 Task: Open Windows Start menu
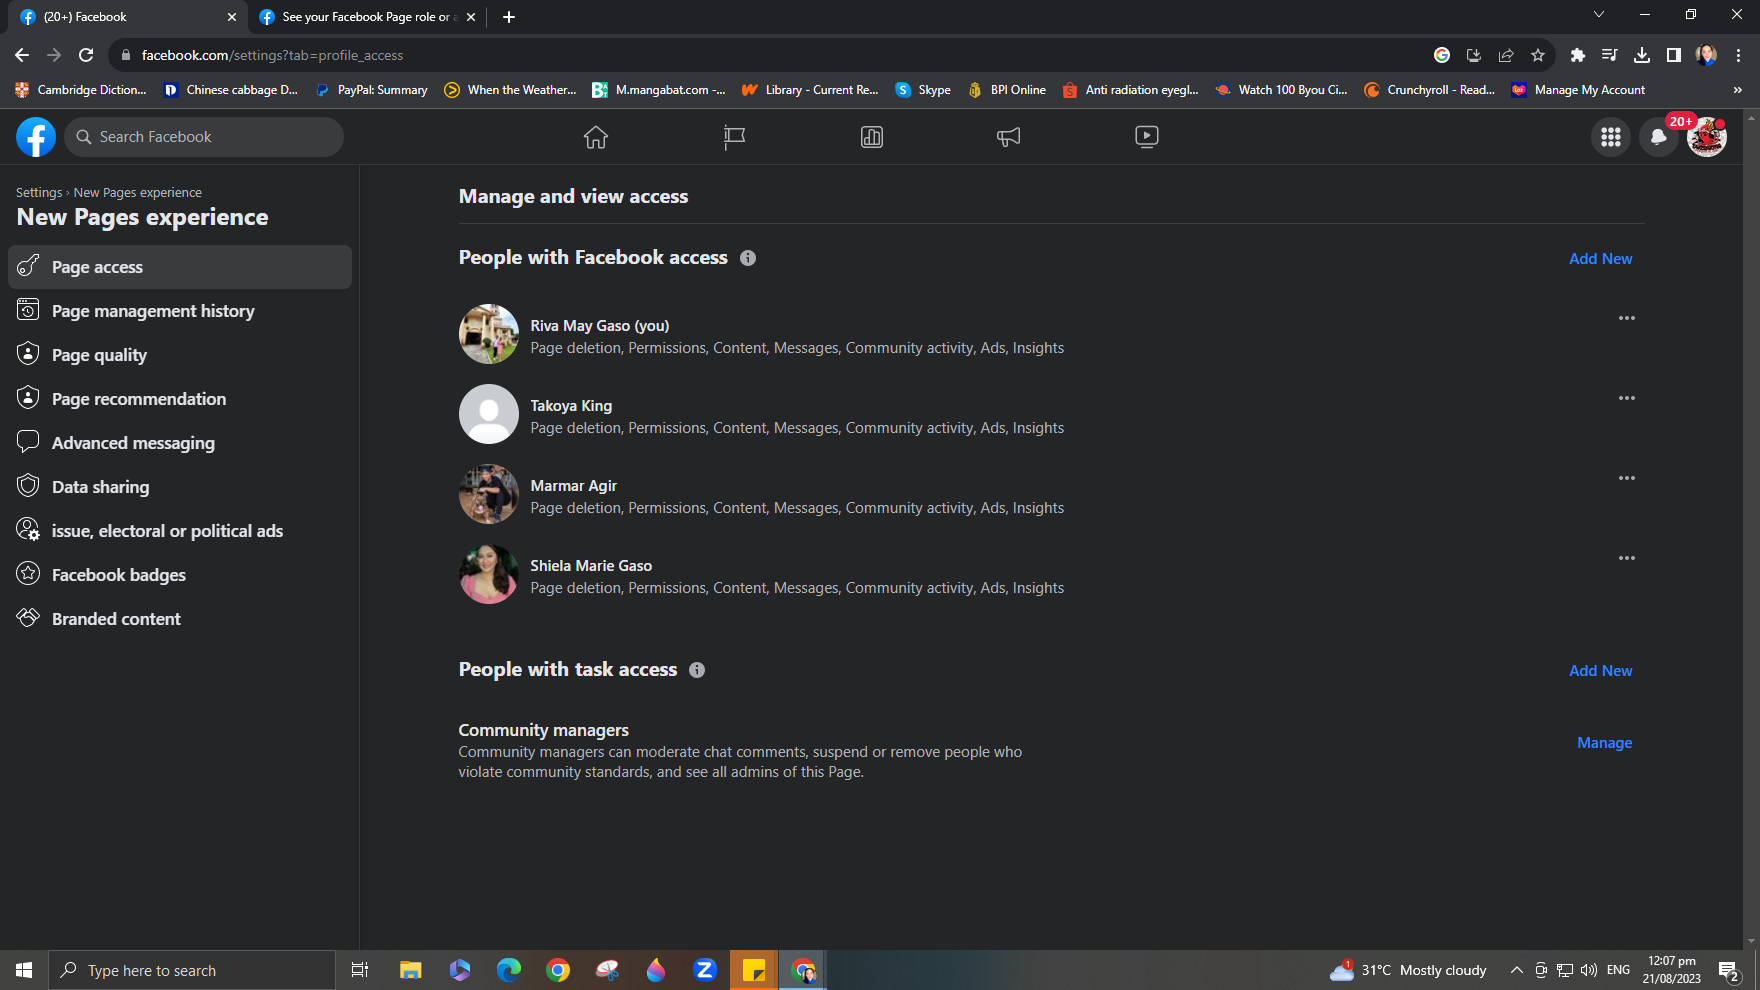point(24,970)
